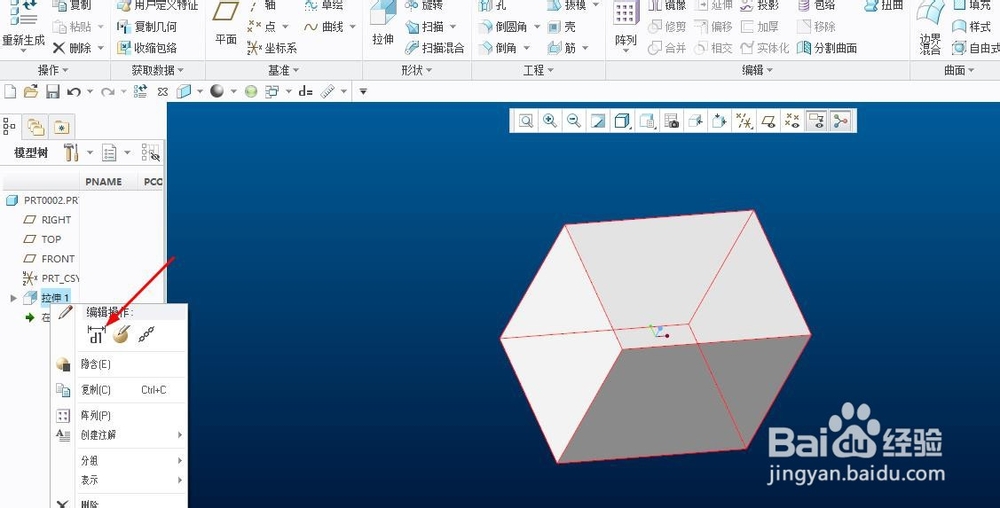Open quick access toolbar customize arrow
Screen dimensions: 1000x508
[363, 92]
